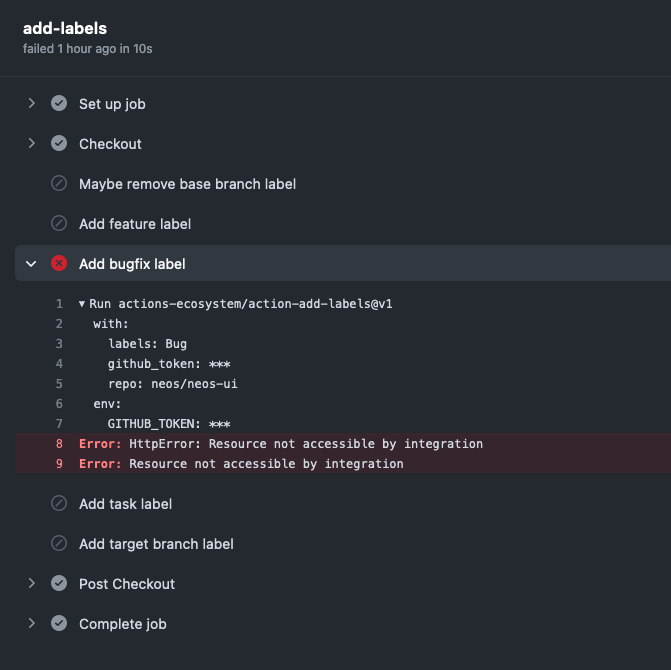Image resolution: width=671 pixels, height=670 pixels.
Task: Expand the Complete job step chevron
Action: [32, 624]
